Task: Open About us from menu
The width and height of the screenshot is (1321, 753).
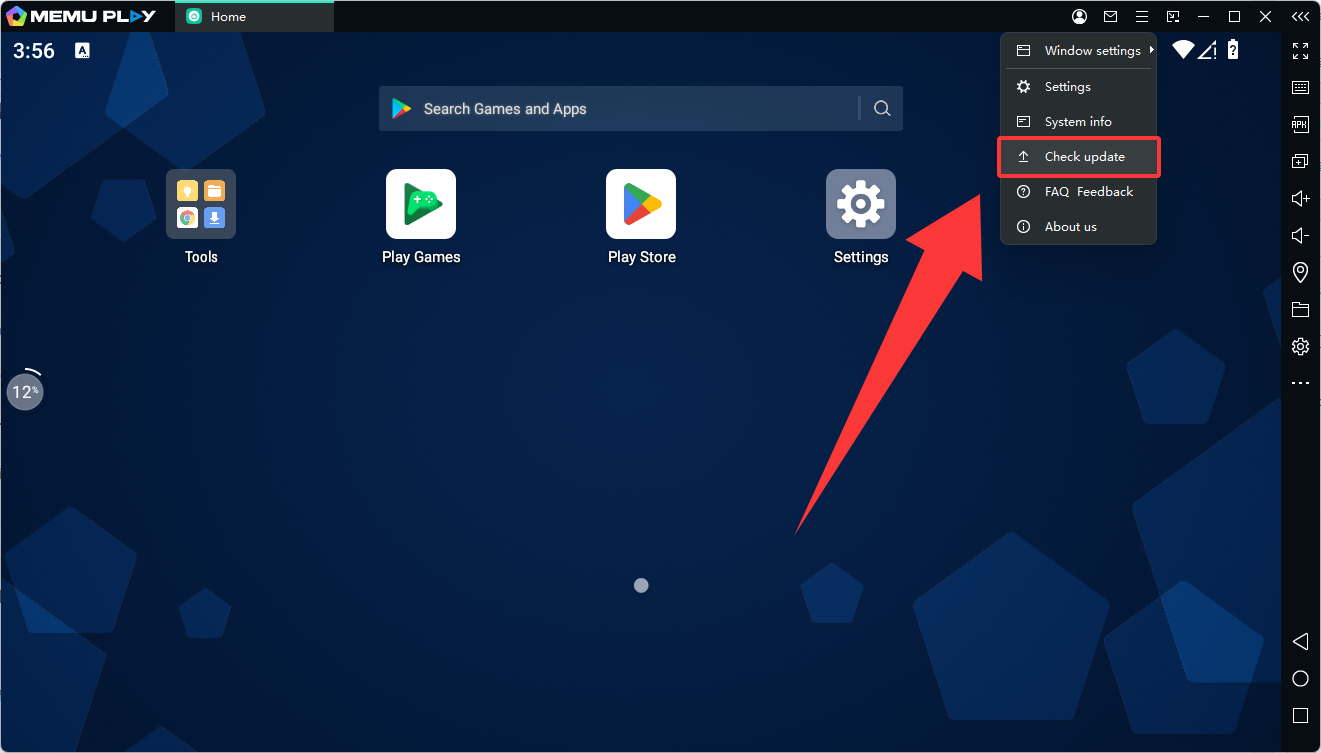Action: point(1070,227)
